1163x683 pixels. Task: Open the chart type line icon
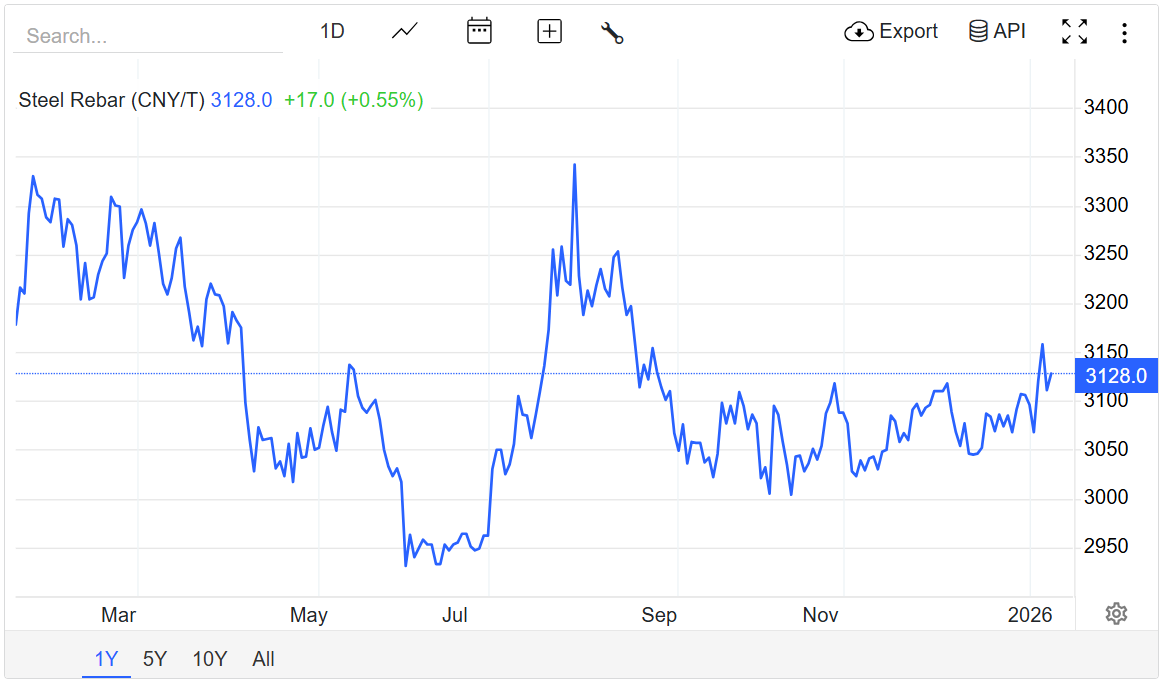coord(404,31)
